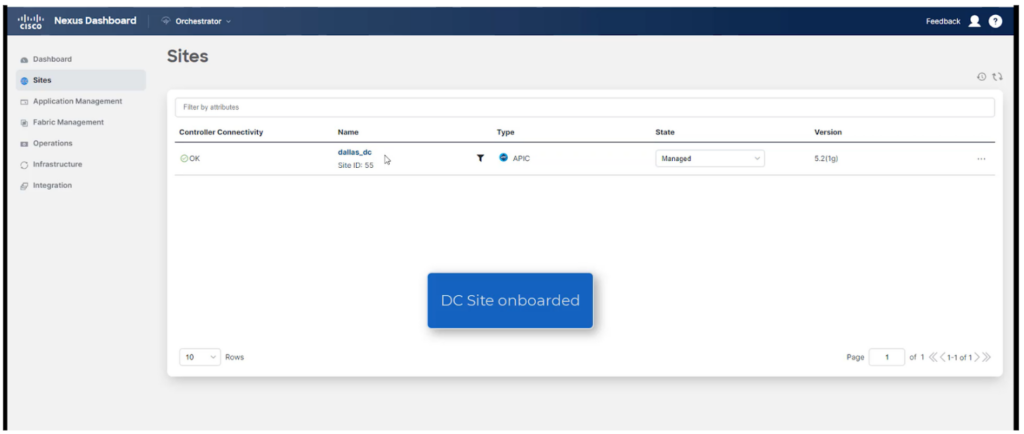Screen dimensions: 1024x434
Task: Click the 5.2(1g) version value
Action: coord(826,159)
